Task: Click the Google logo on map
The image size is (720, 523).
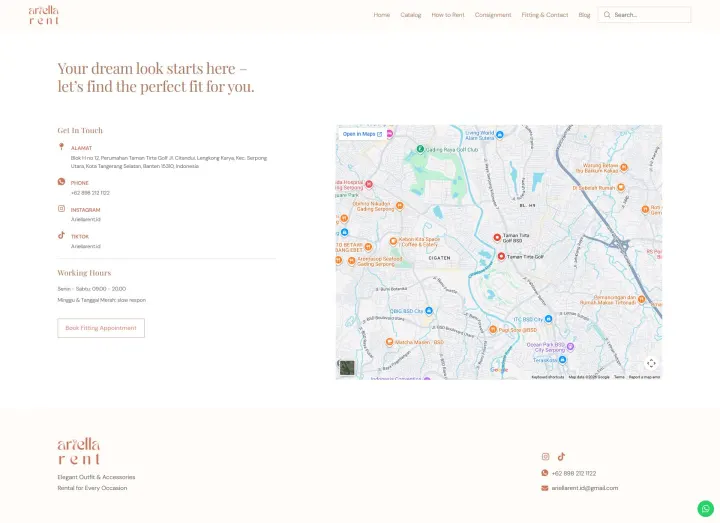Action: (499, 370)
